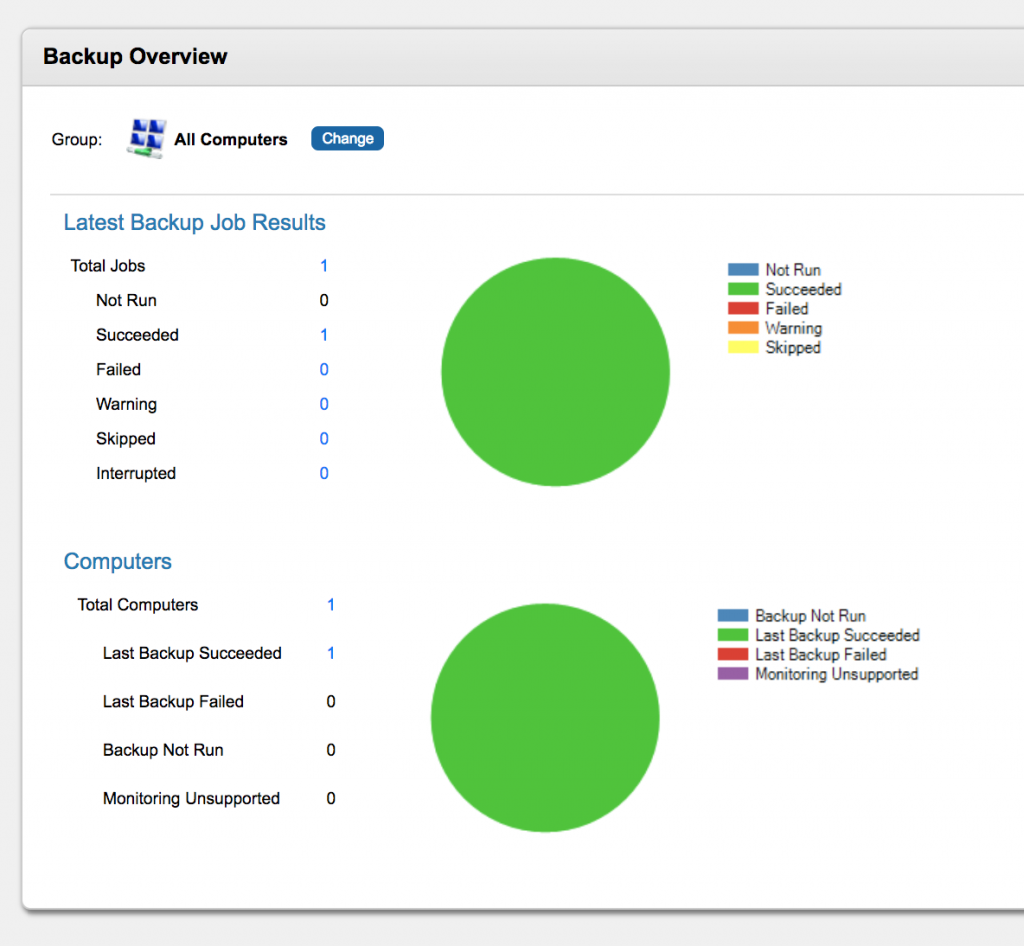Select the Latest Backup Job Results heading
This screenshot has width=1024, height=946.
pos(195,223)
